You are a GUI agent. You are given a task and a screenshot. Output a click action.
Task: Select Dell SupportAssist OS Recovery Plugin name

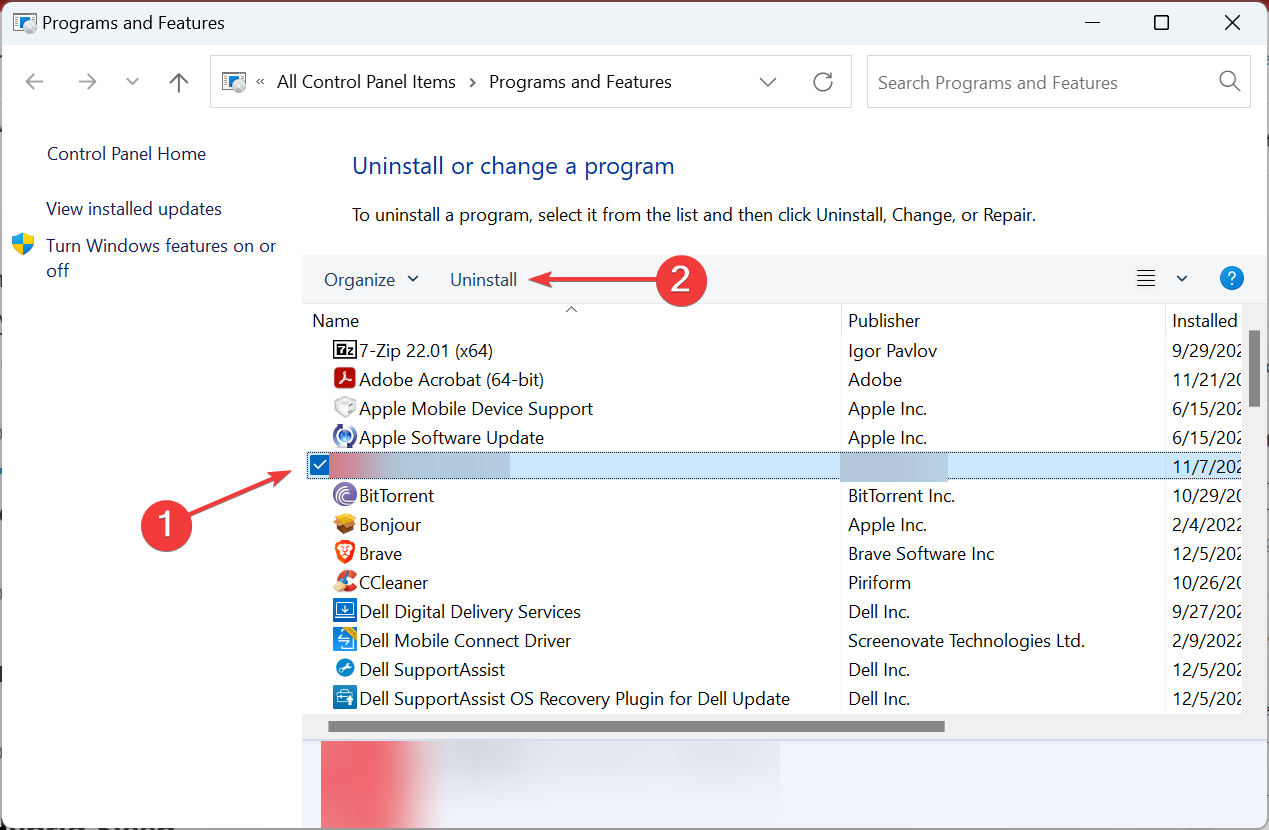(574, 698)
